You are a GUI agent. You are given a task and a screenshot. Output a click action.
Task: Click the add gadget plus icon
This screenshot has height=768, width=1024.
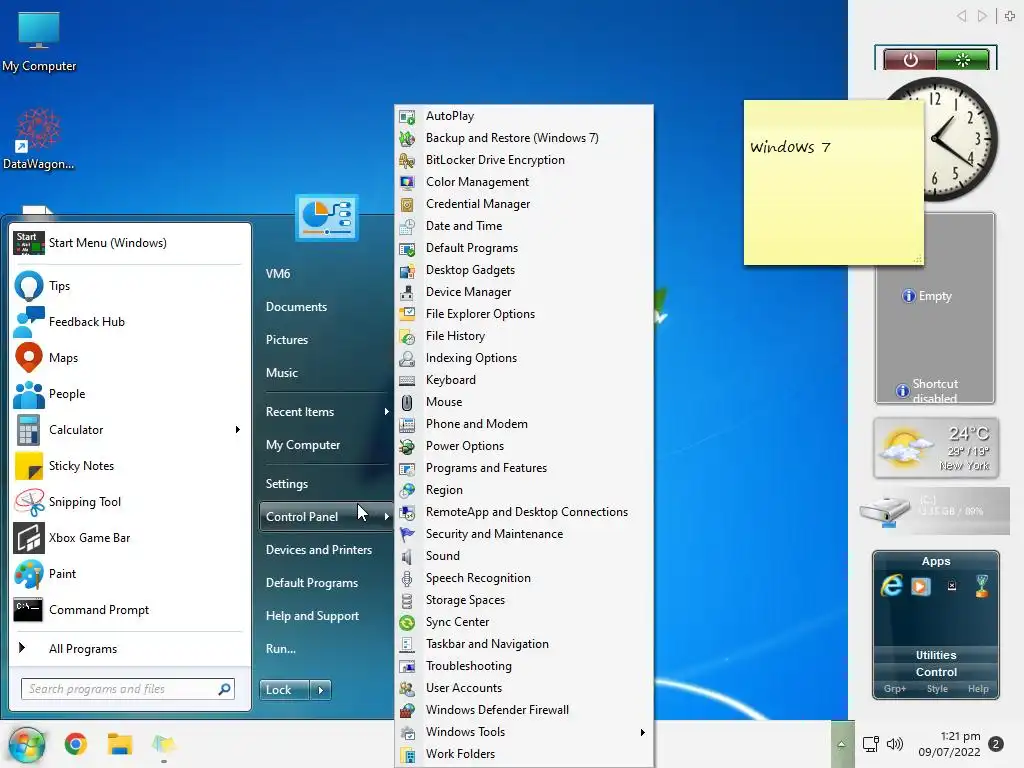1010,16
